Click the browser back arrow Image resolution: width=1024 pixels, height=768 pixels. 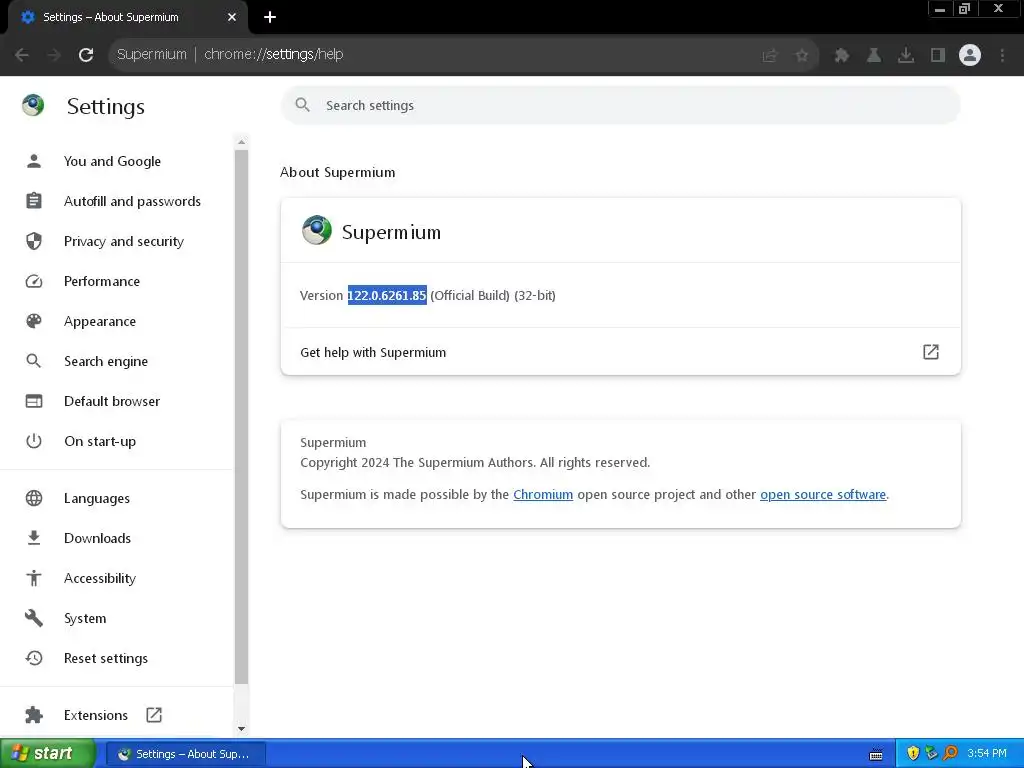(22, 55)
